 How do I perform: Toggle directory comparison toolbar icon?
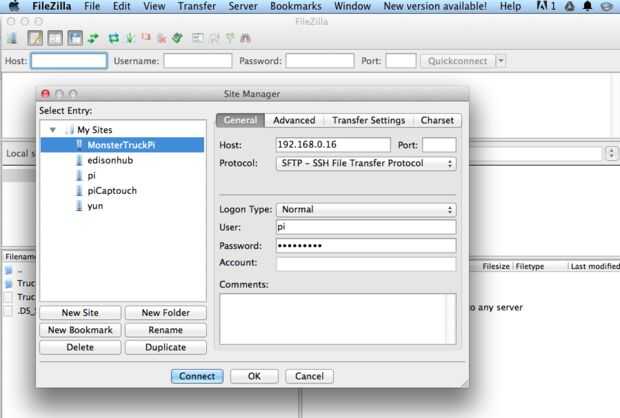click(215, 38)
